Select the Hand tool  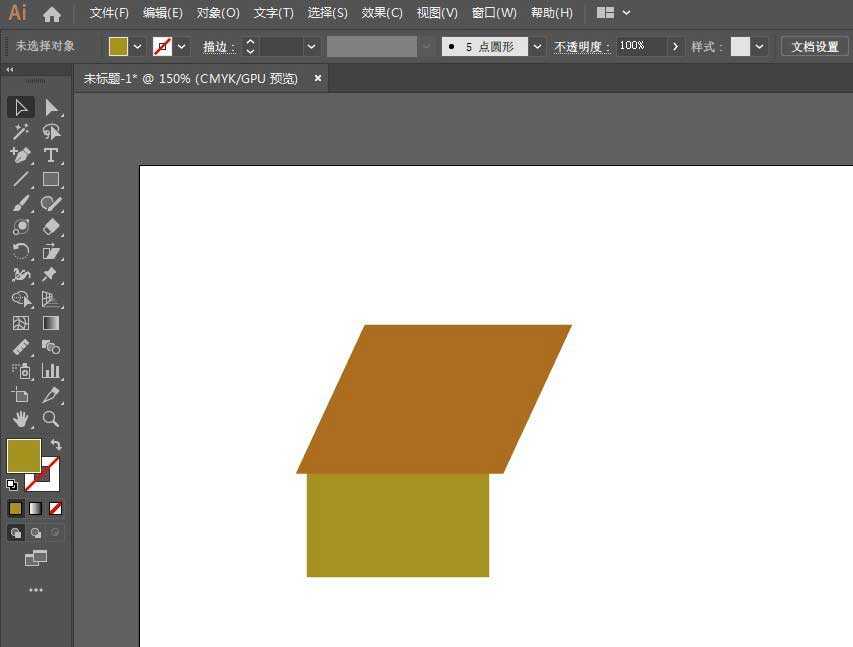tap(20, 419)
